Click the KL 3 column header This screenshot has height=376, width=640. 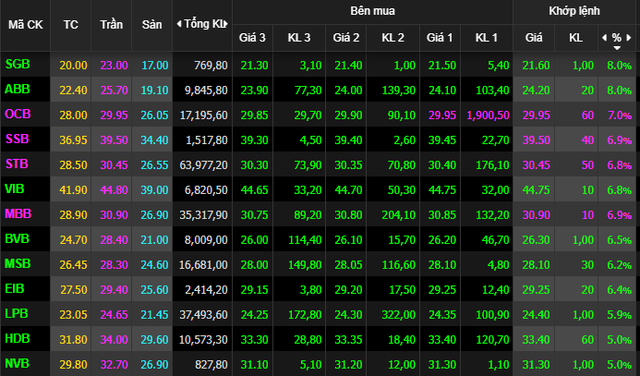pyautogui.click(x=299, y=38)
